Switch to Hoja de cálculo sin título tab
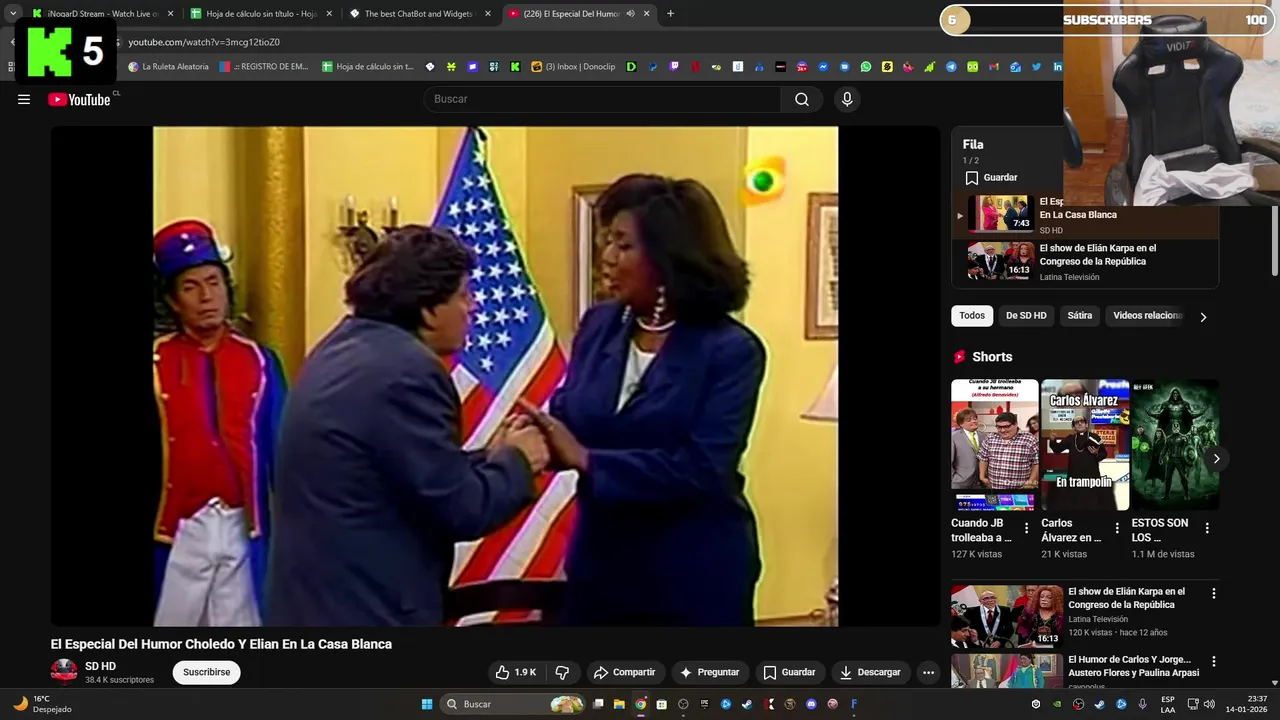Screen dimensions: 1280x720 pos(260,14)
